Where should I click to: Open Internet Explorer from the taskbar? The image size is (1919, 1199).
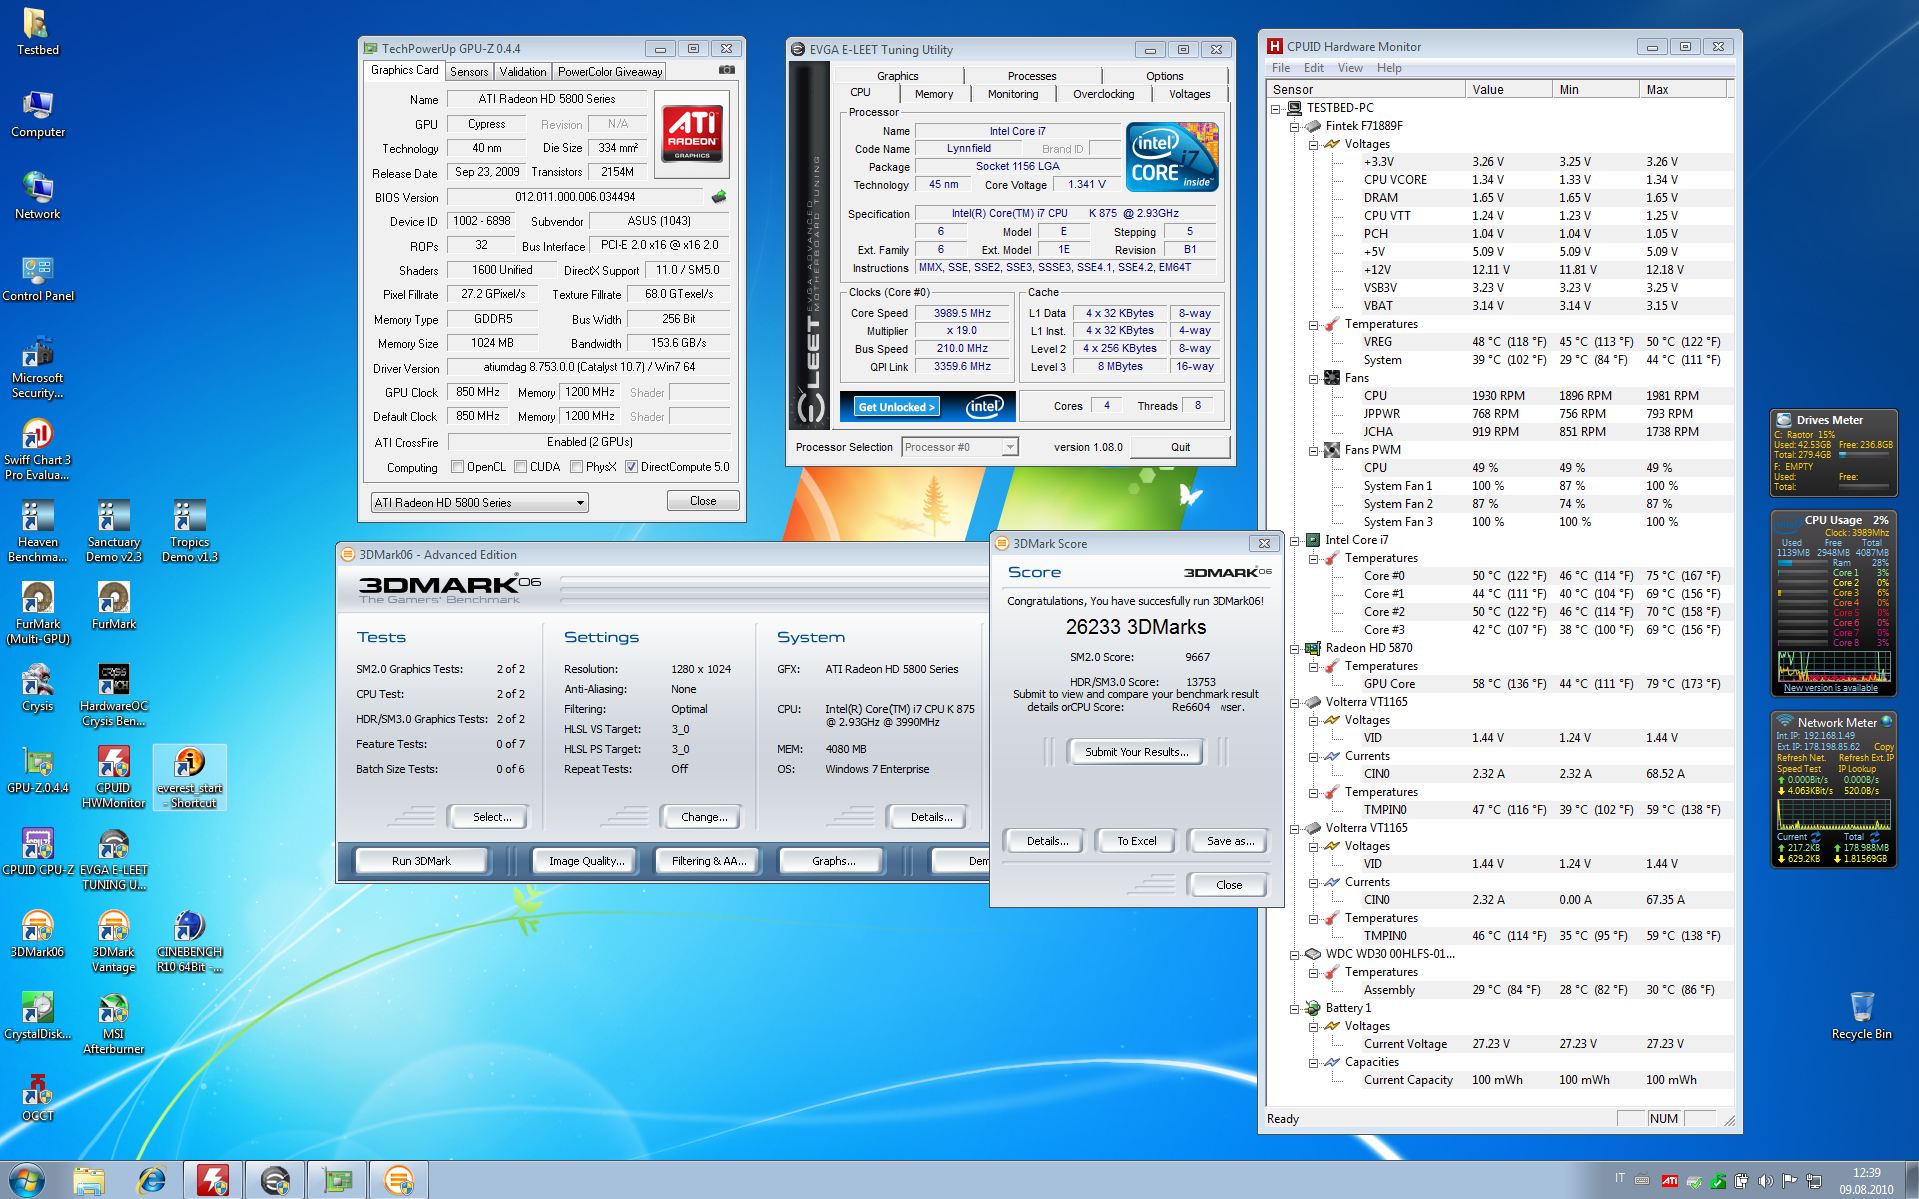(152, 1180)
